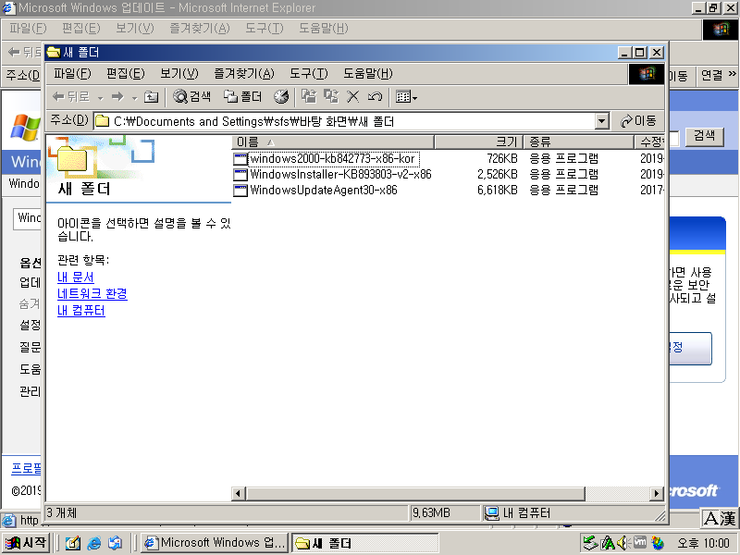Viewport: 740px width, 555px height.
Task: Click the 726KB size cell
Action: point(502,159)
